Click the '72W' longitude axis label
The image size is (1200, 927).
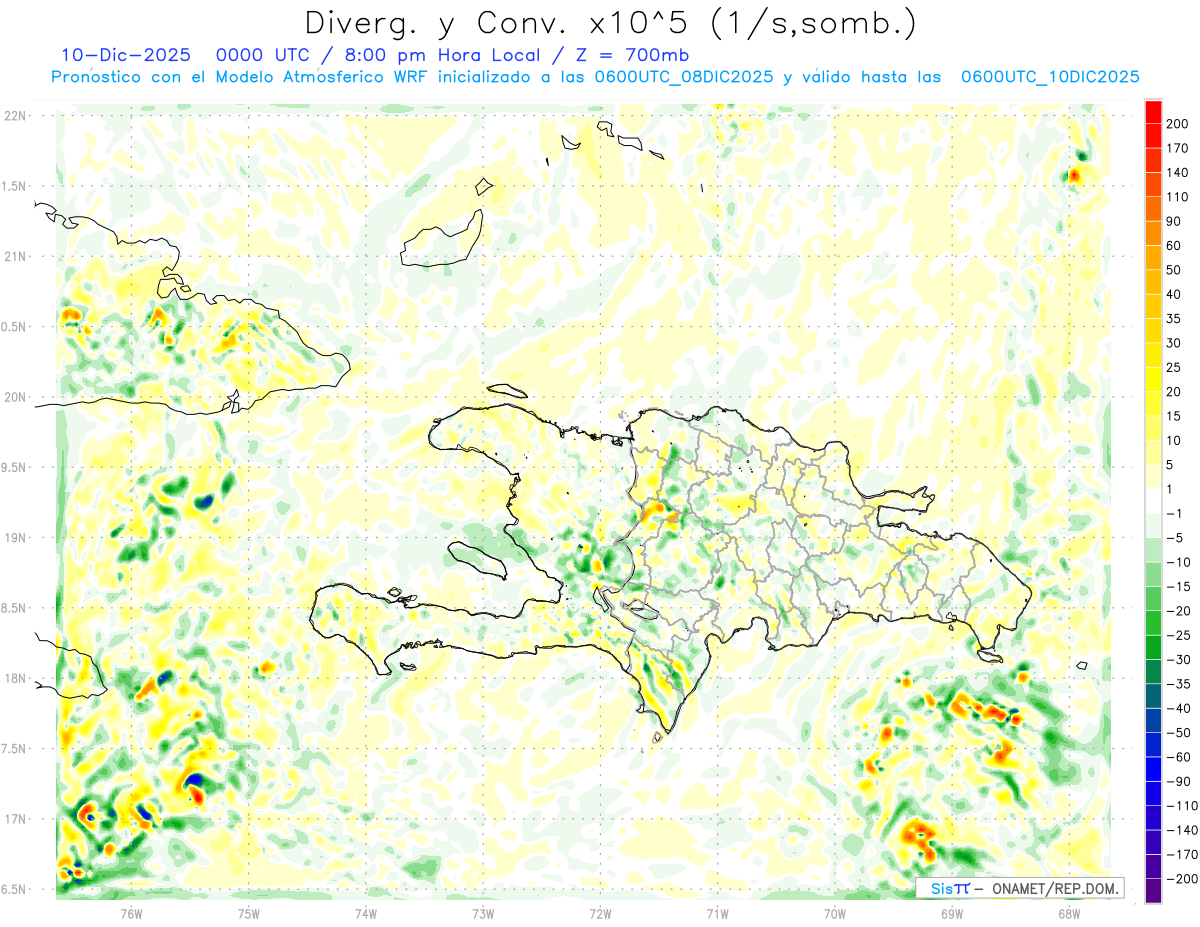[x=600, y=913]
